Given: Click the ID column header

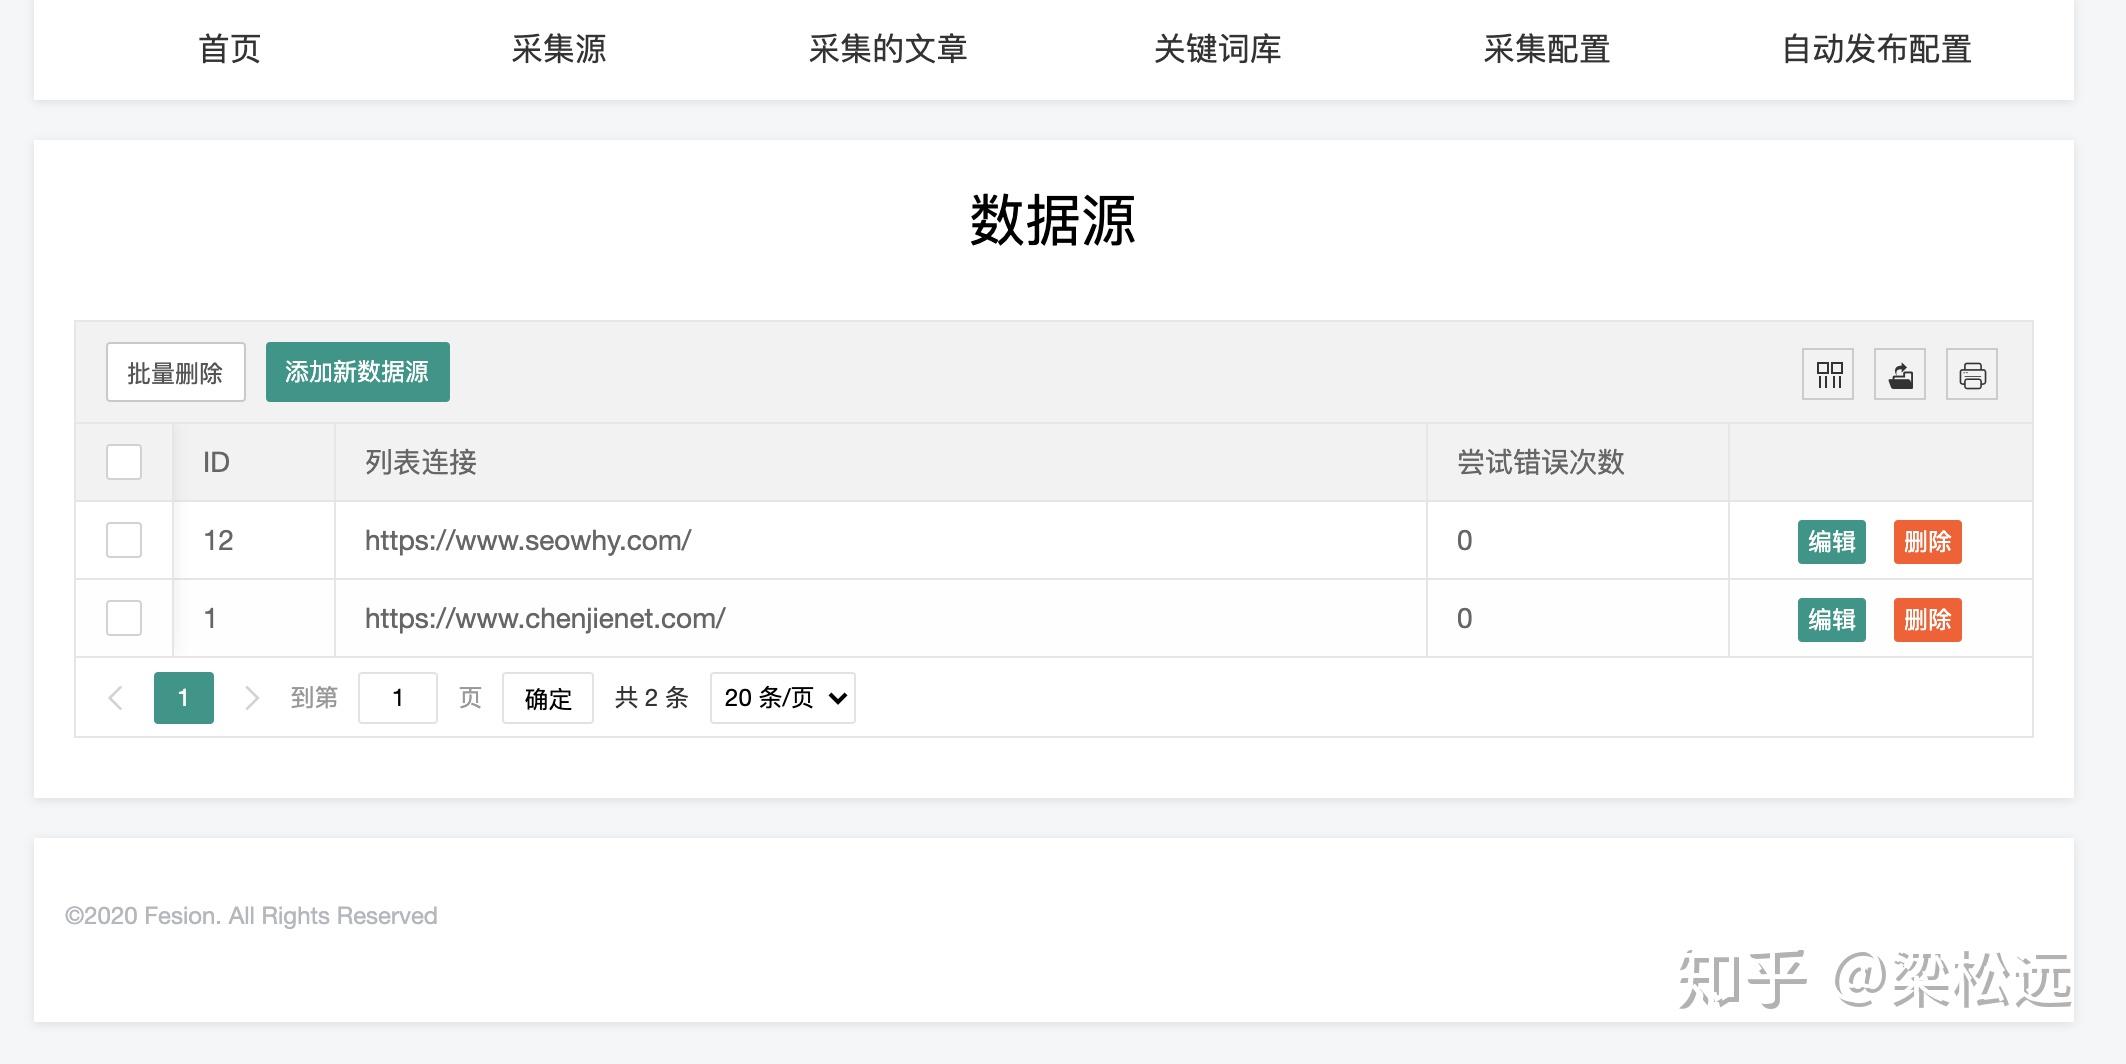Looking at the screenshot, I should coord(254,462).
